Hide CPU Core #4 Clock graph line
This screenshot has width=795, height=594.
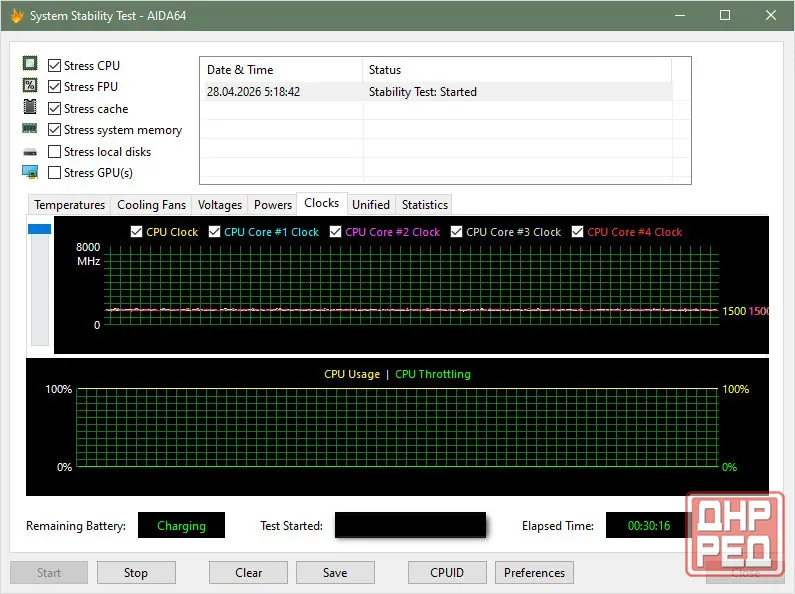pos(577,232)
